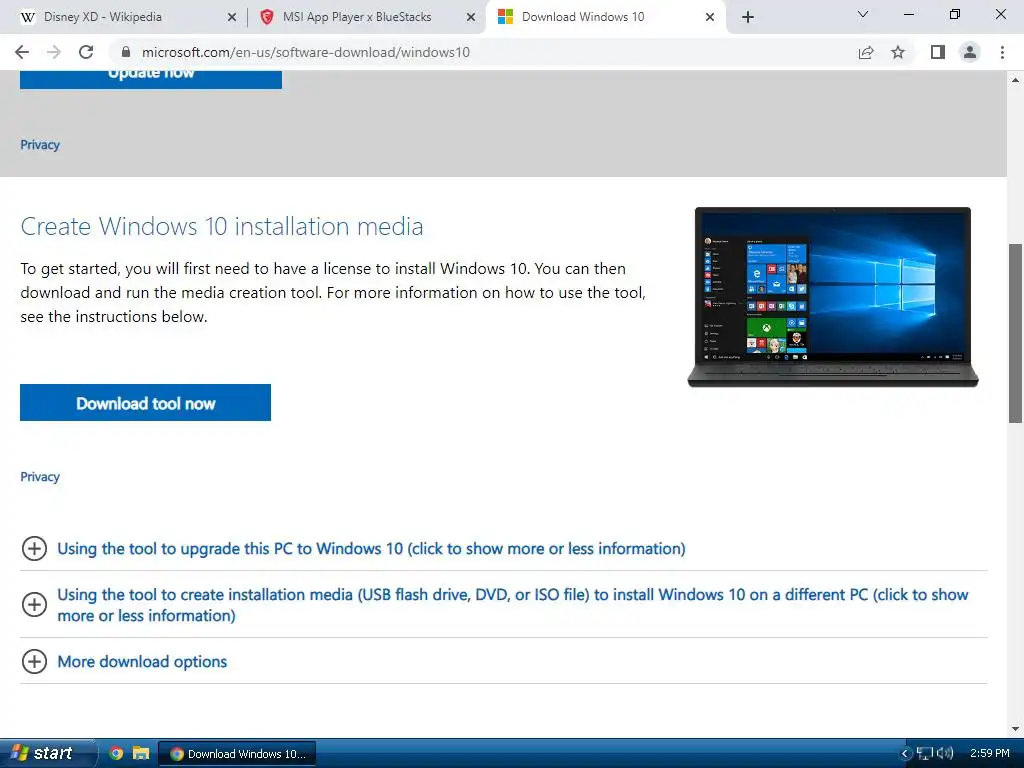Open a new browser tab
This screenshot has width=1024, height=768.
pos(748,17)
